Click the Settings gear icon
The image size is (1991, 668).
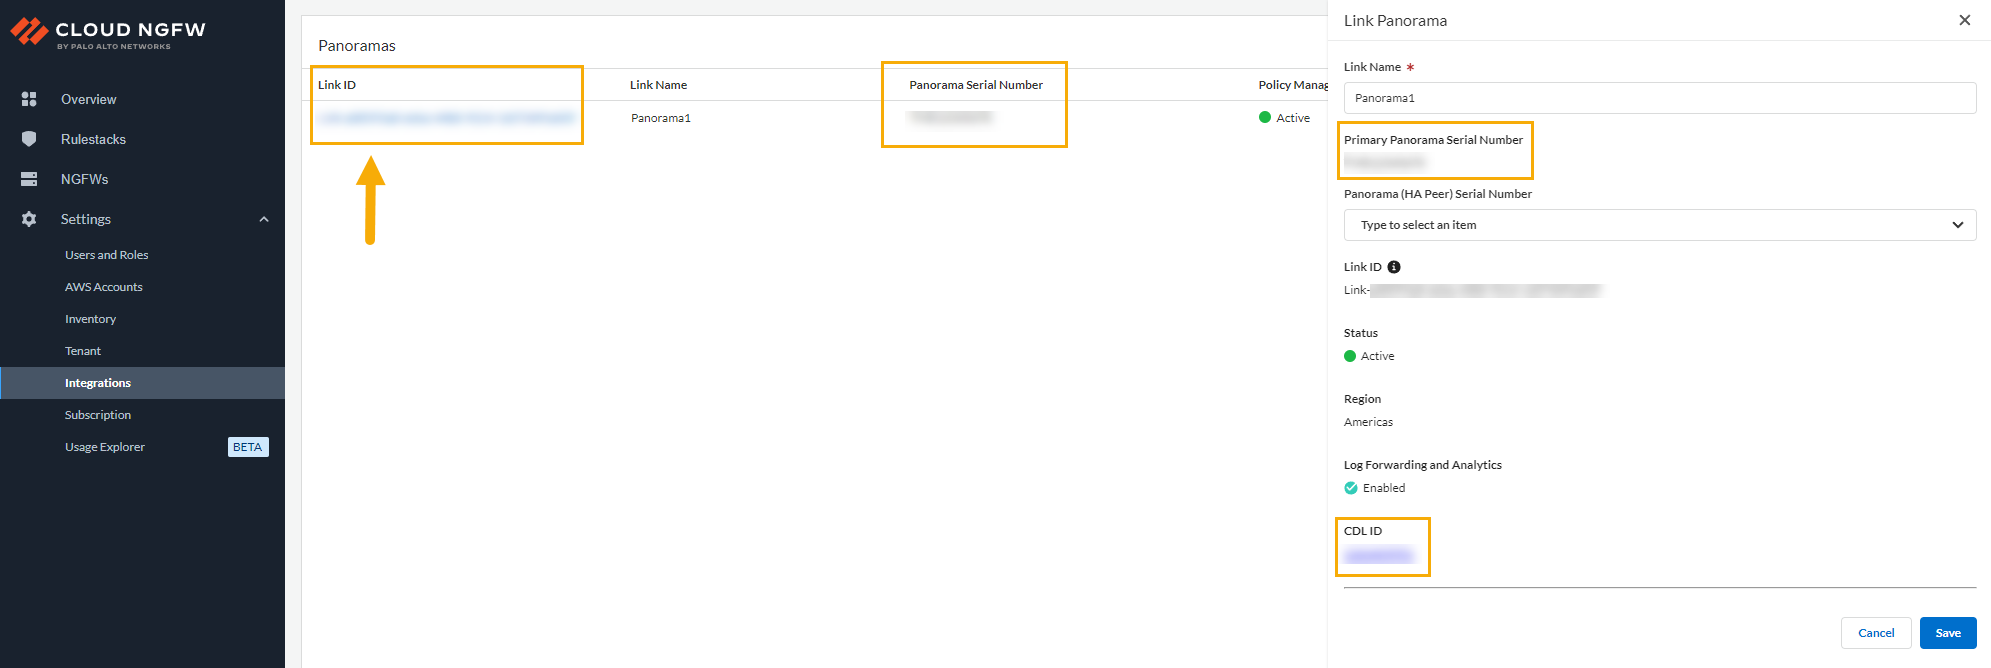29,219
